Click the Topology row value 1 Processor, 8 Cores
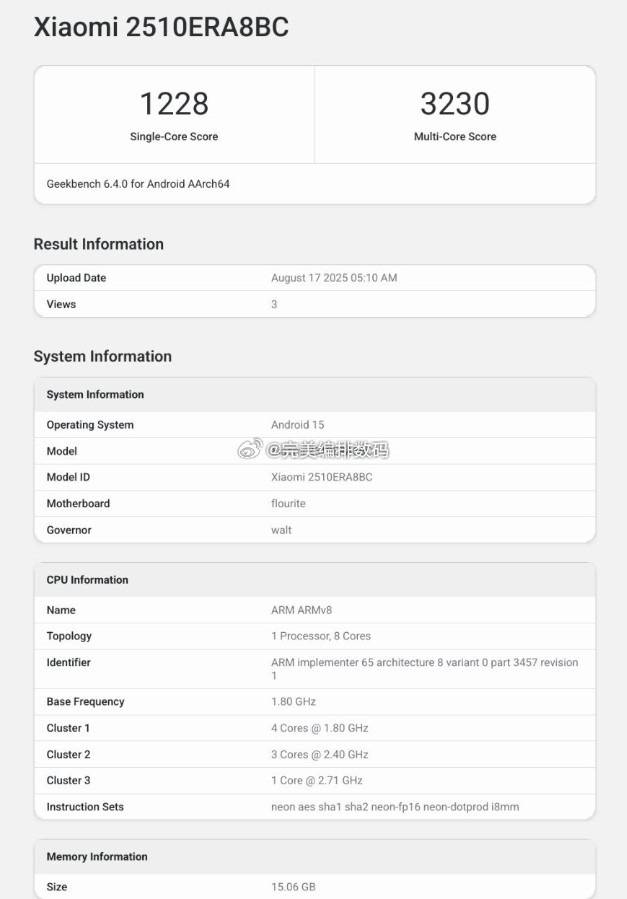Viewport: 627px width, 899px height. [321, 636]
